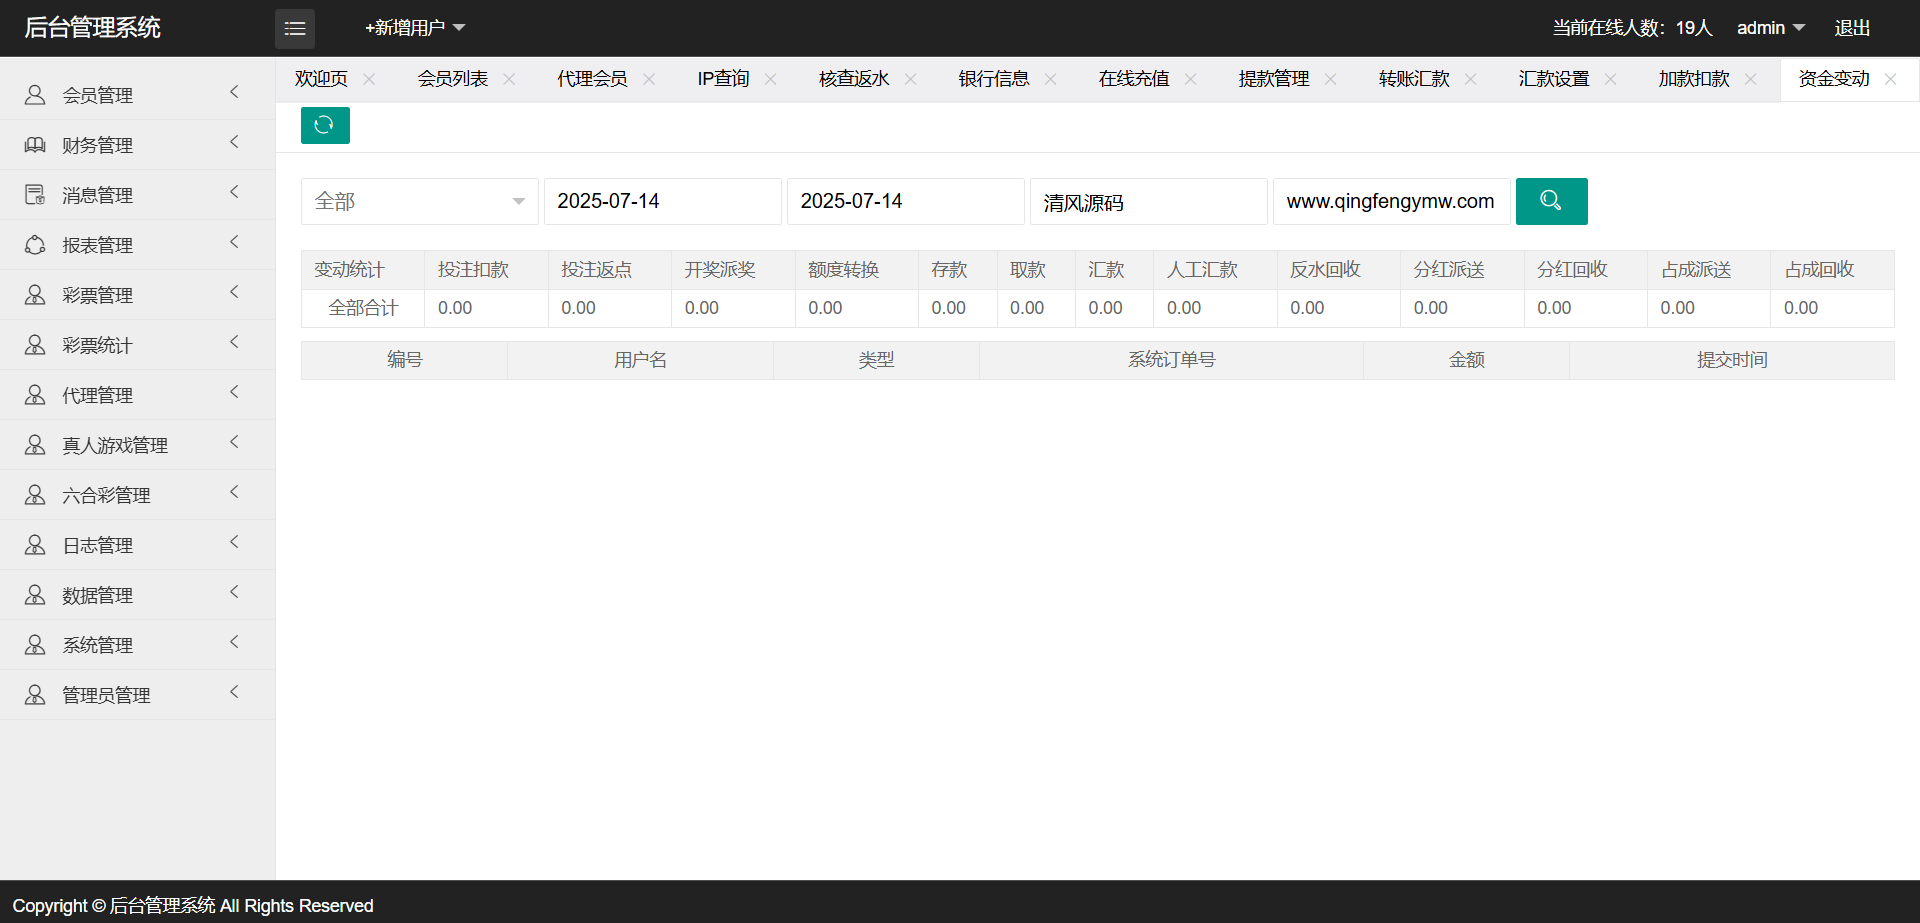Switch to the 会员列表 tab
Viewport: 1920px width, 923px height.
(452, 79)
